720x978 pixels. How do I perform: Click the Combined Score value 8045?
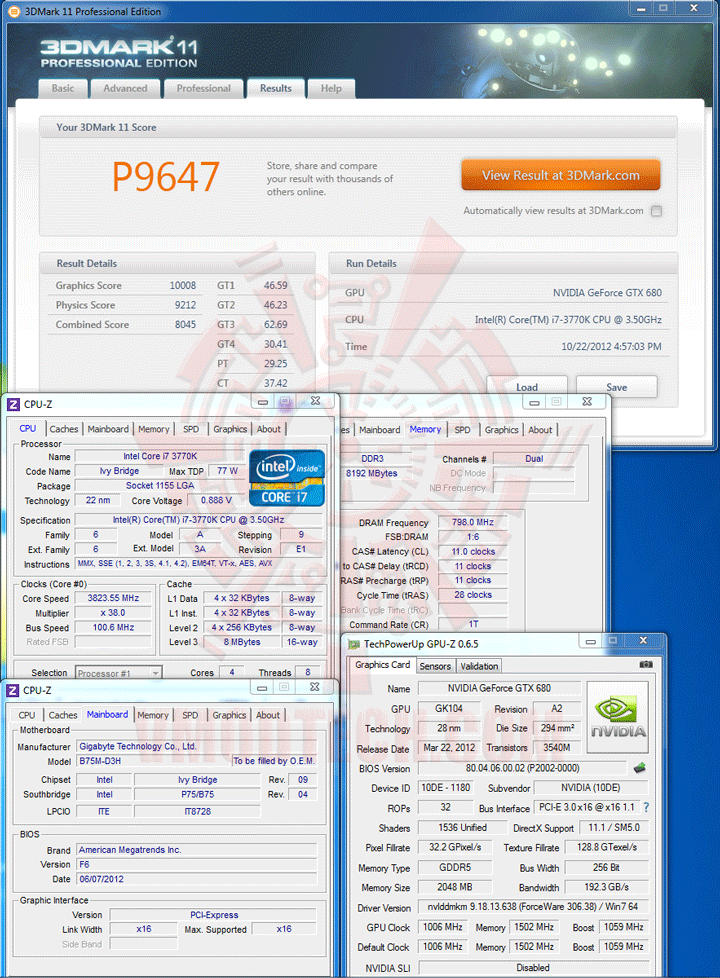[185, 324]
